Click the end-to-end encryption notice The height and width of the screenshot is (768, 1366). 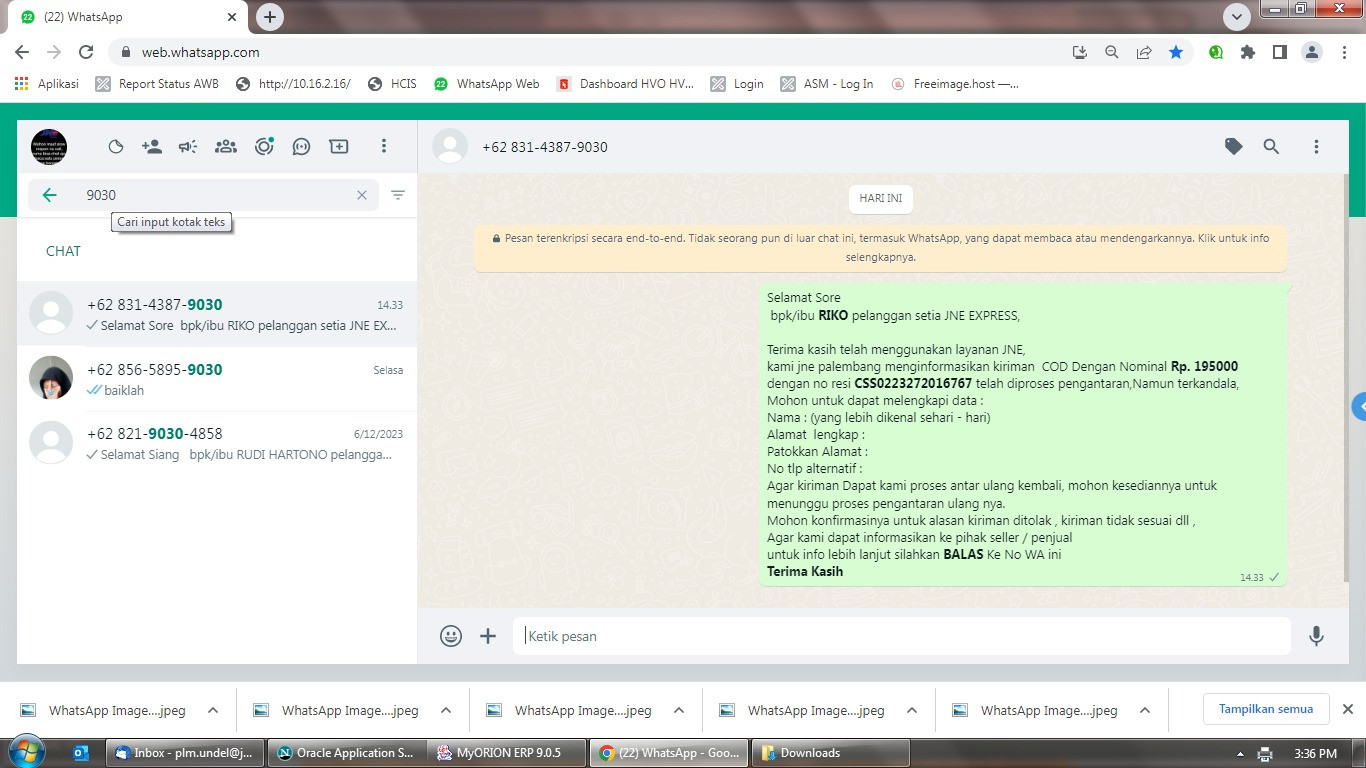tap(881, 247)
